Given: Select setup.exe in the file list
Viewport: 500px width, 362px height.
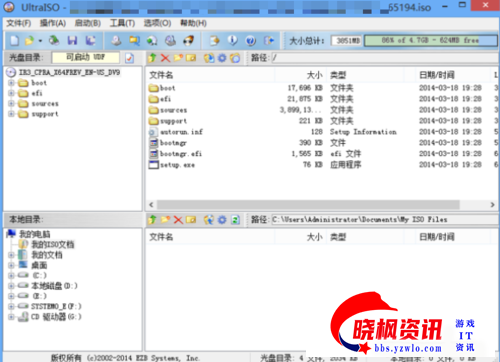Looking at the screenshot, I should (177, 165).
